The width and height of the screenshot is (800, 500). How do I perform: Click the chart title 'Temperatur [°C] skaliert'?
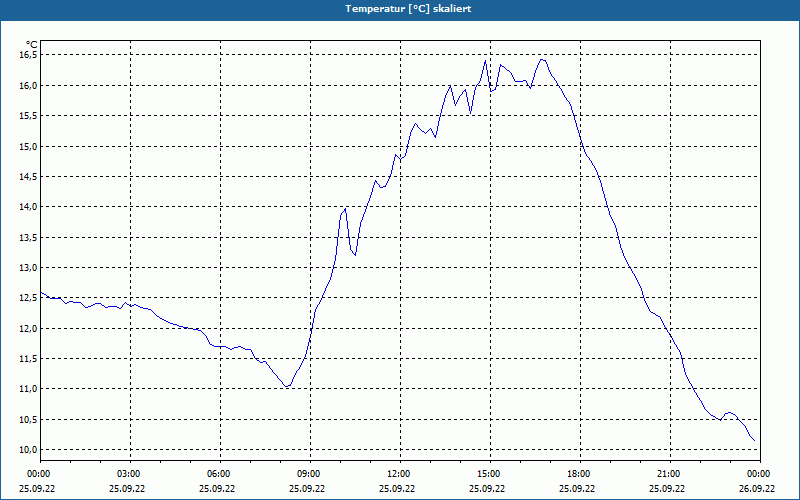click(408, 9)
